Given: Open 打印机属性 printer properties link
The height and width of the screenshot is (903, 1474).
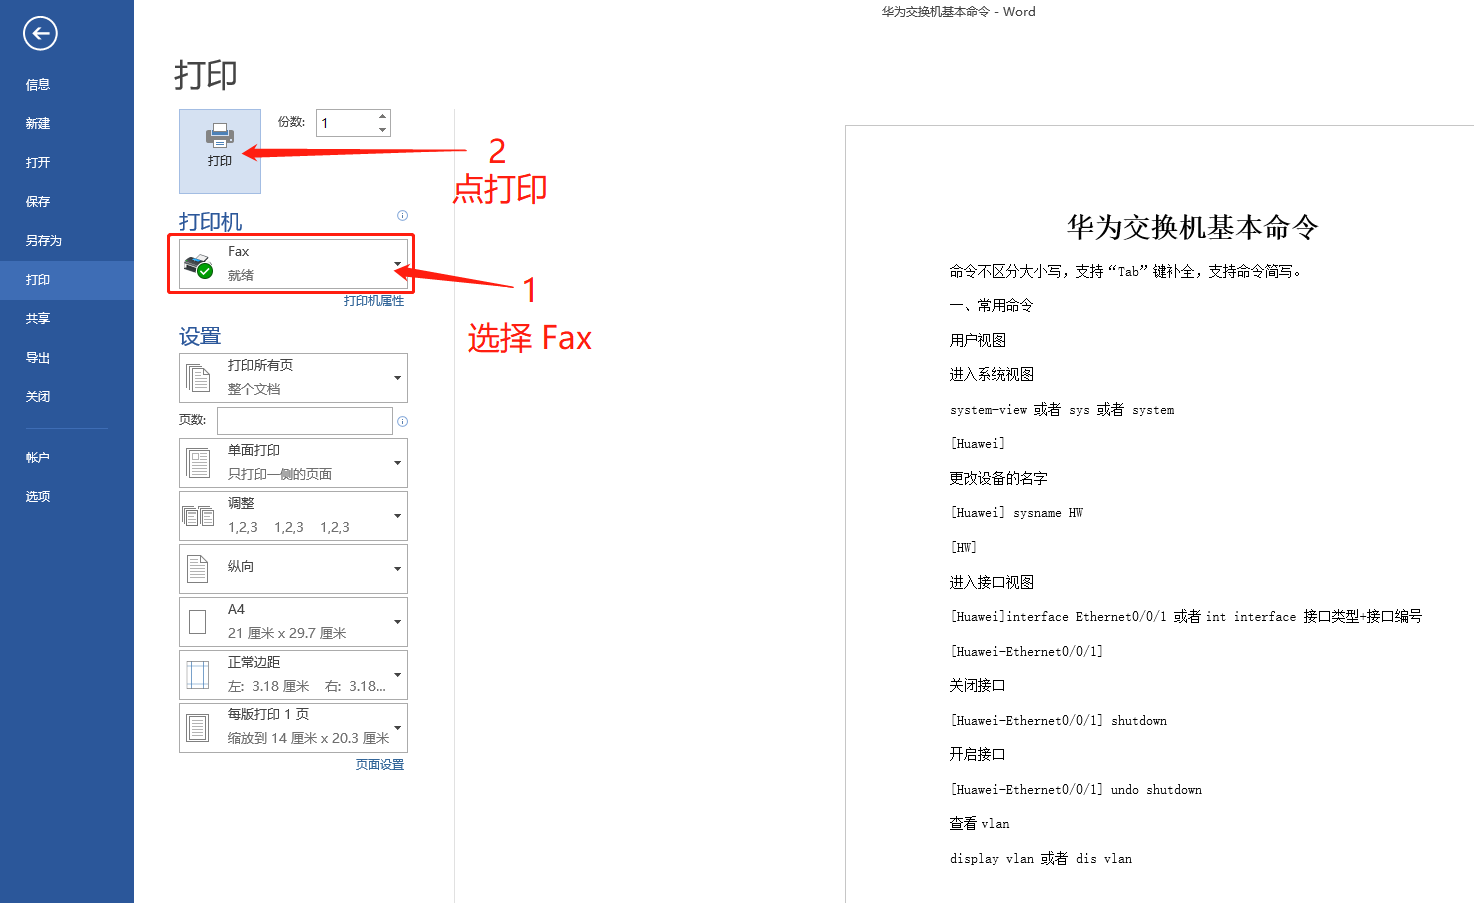Looking at the screenshot, I should (x=373, y=299).
